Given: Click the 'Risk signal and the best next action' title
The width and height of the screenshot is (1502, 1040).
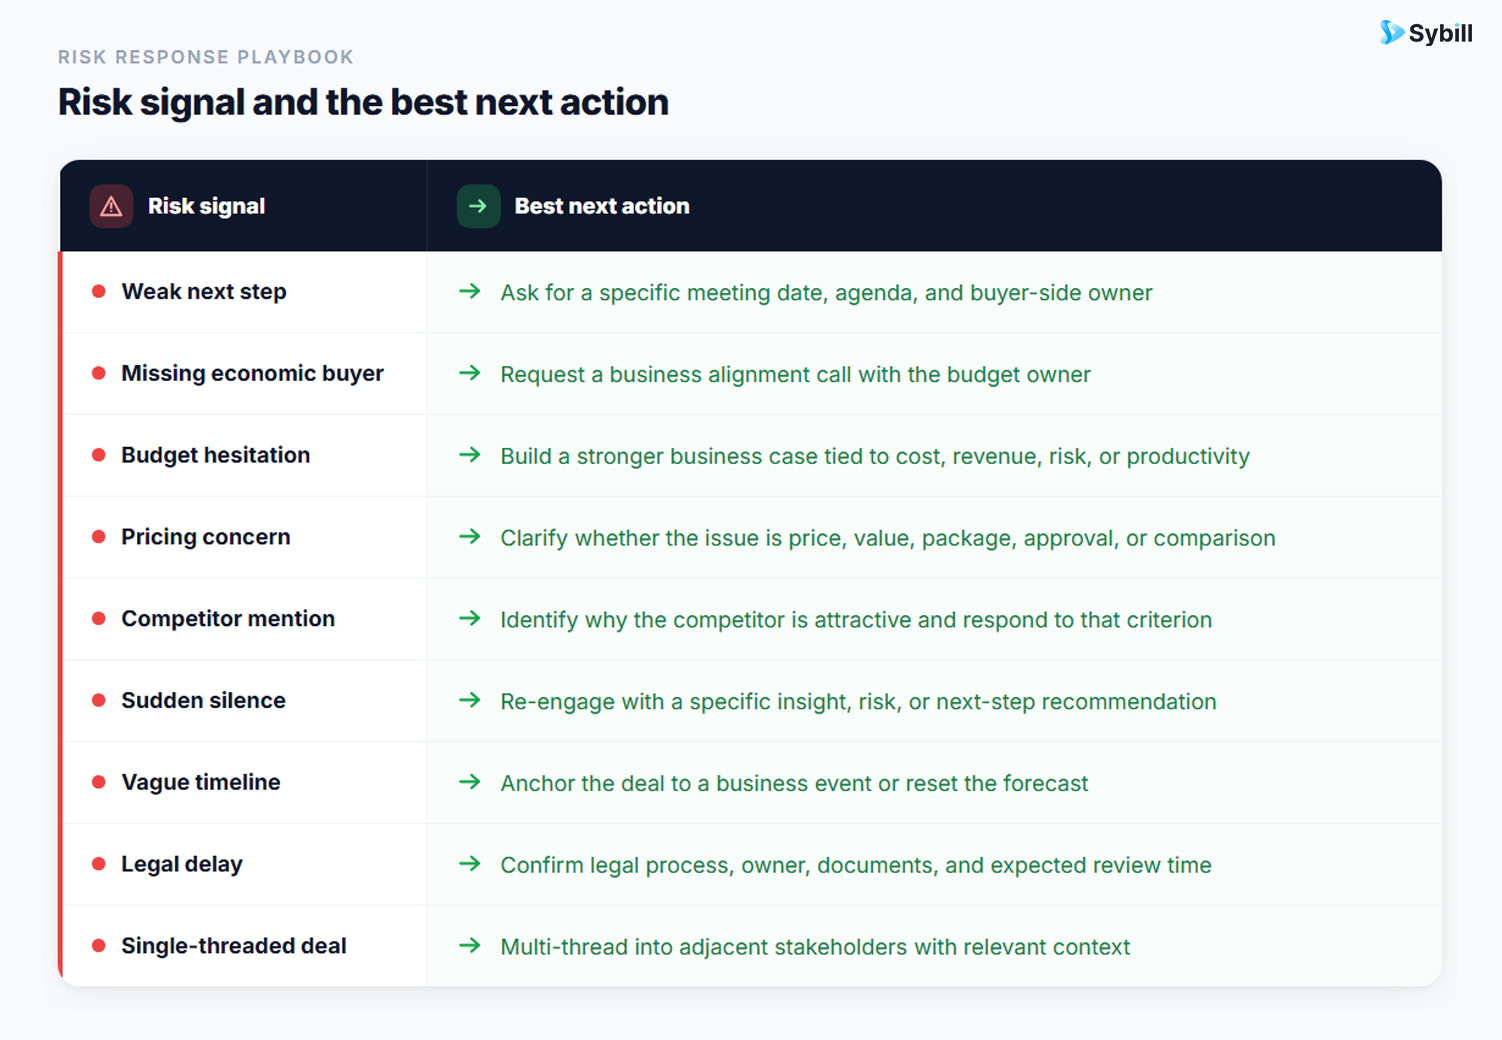Looking at the screenshot, I should pos(363,102).
